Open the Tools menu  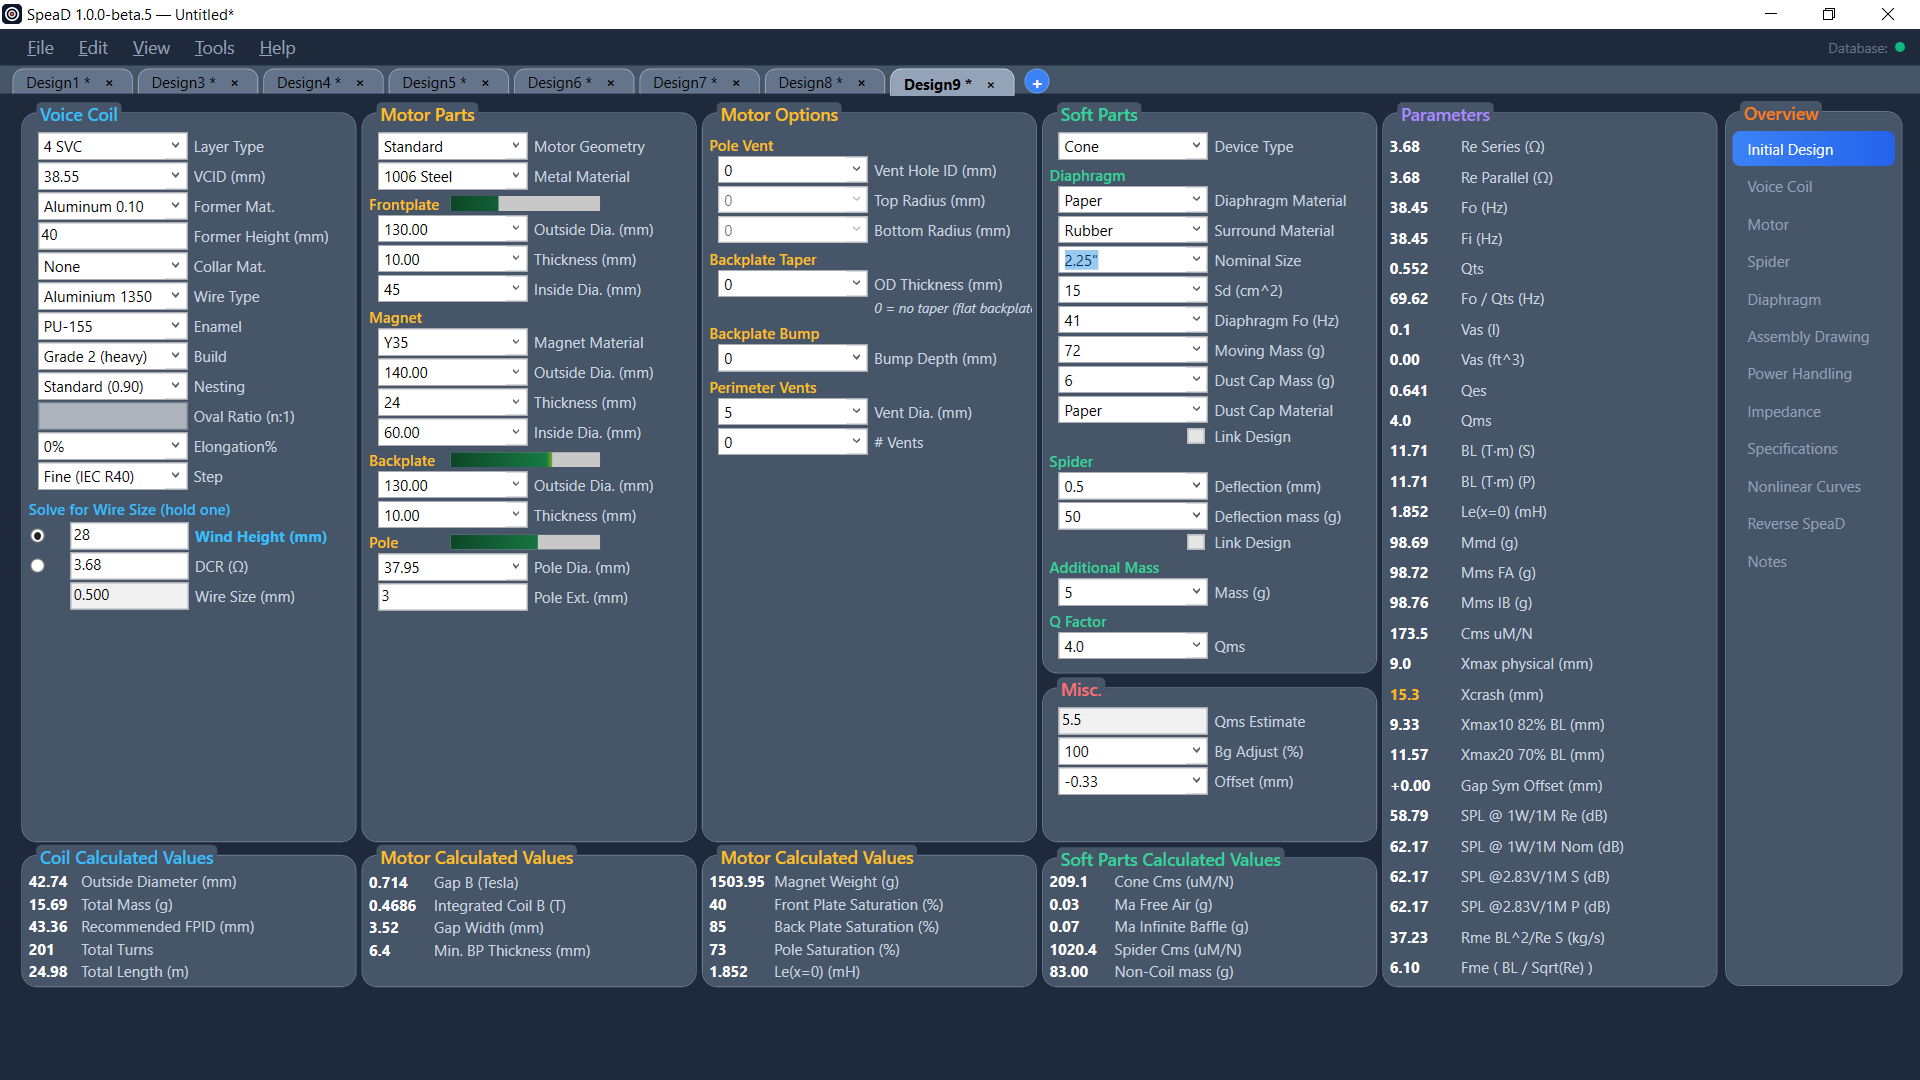point(214,48)
